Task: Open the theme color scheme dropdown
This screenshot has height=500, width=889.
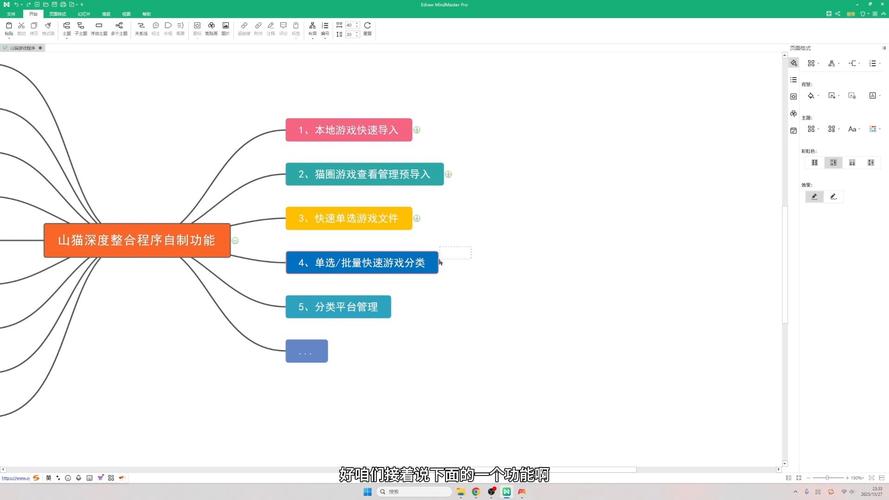Action: 874,129
